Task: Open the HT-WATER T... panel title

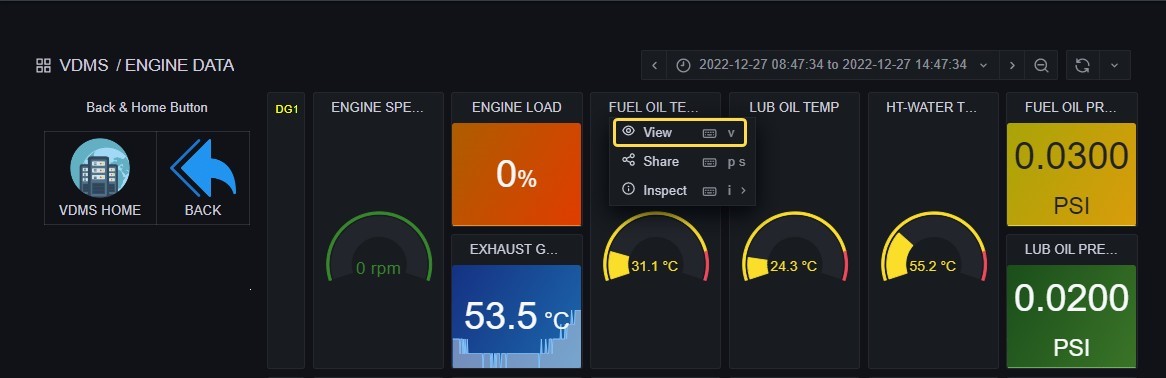Action: coord(932,107)
